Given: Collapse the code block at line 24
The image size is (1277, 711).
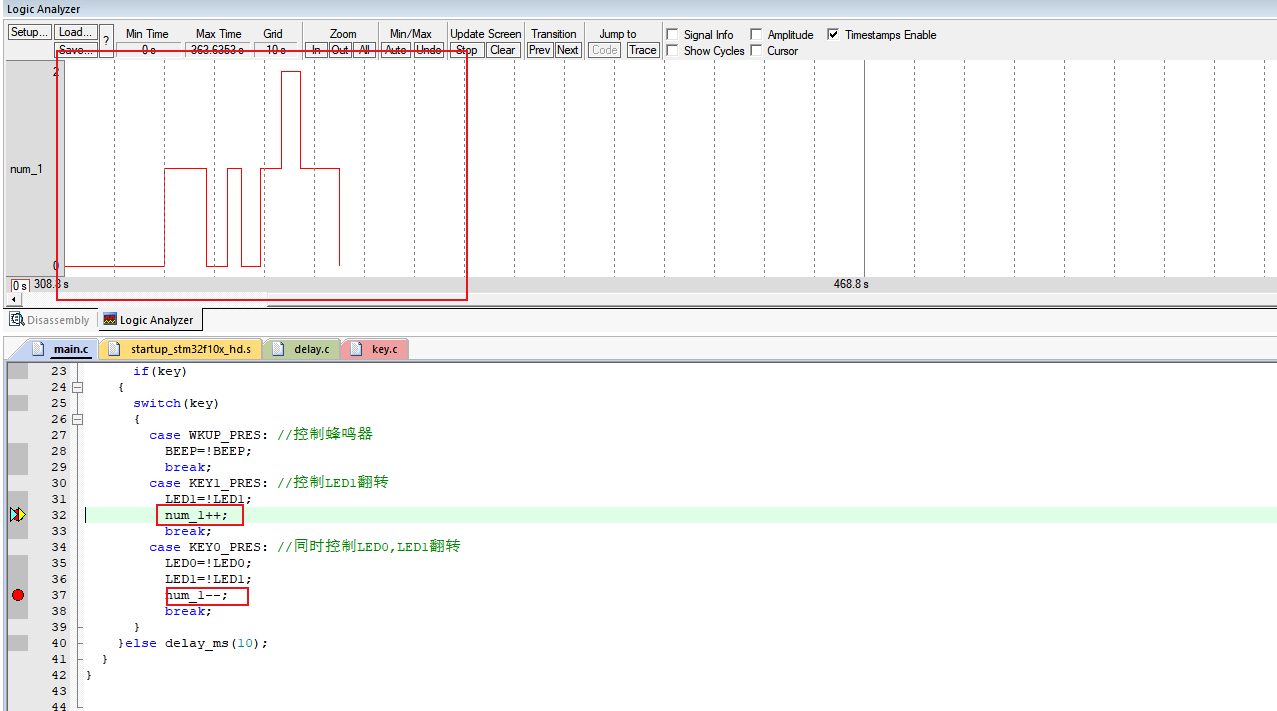Looking at the screenshot, I should pos(78,387).
